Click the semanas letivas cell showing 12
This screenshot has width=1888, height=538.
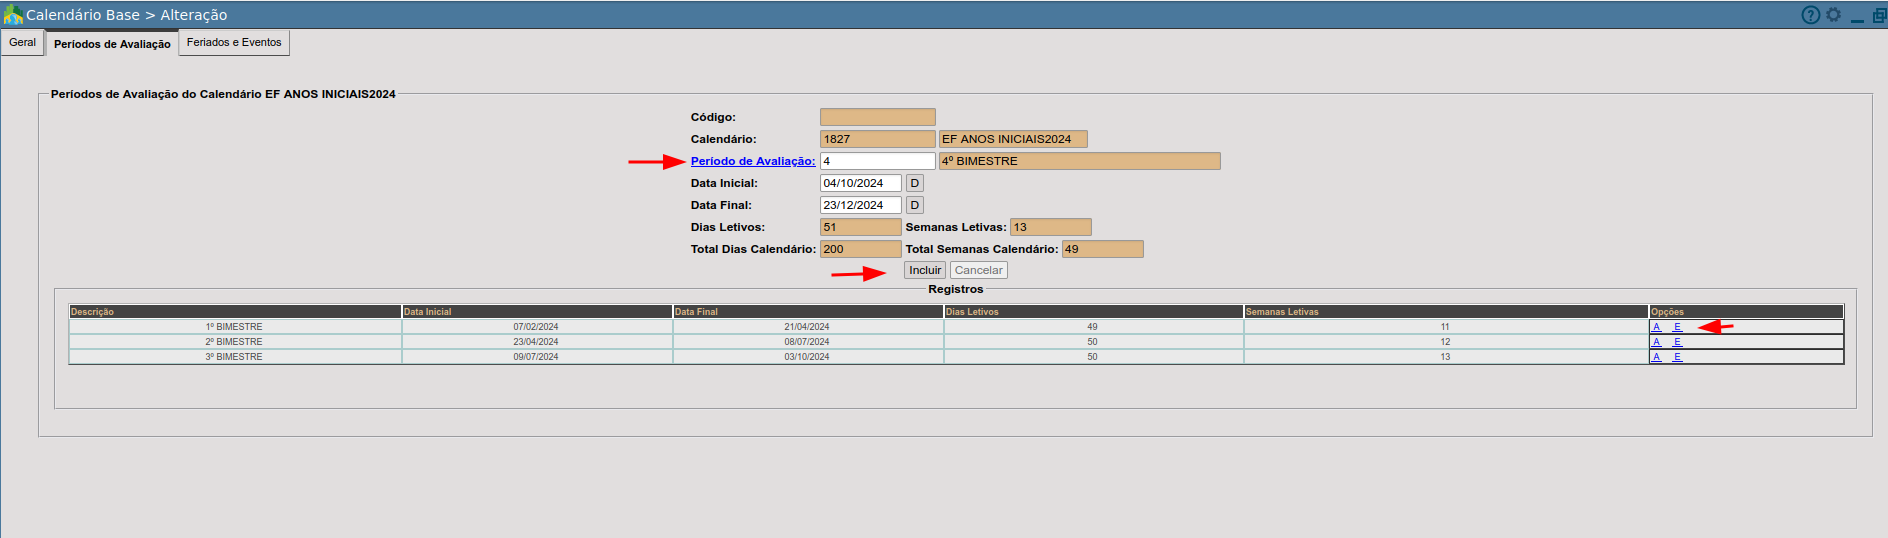(1445, 342)
